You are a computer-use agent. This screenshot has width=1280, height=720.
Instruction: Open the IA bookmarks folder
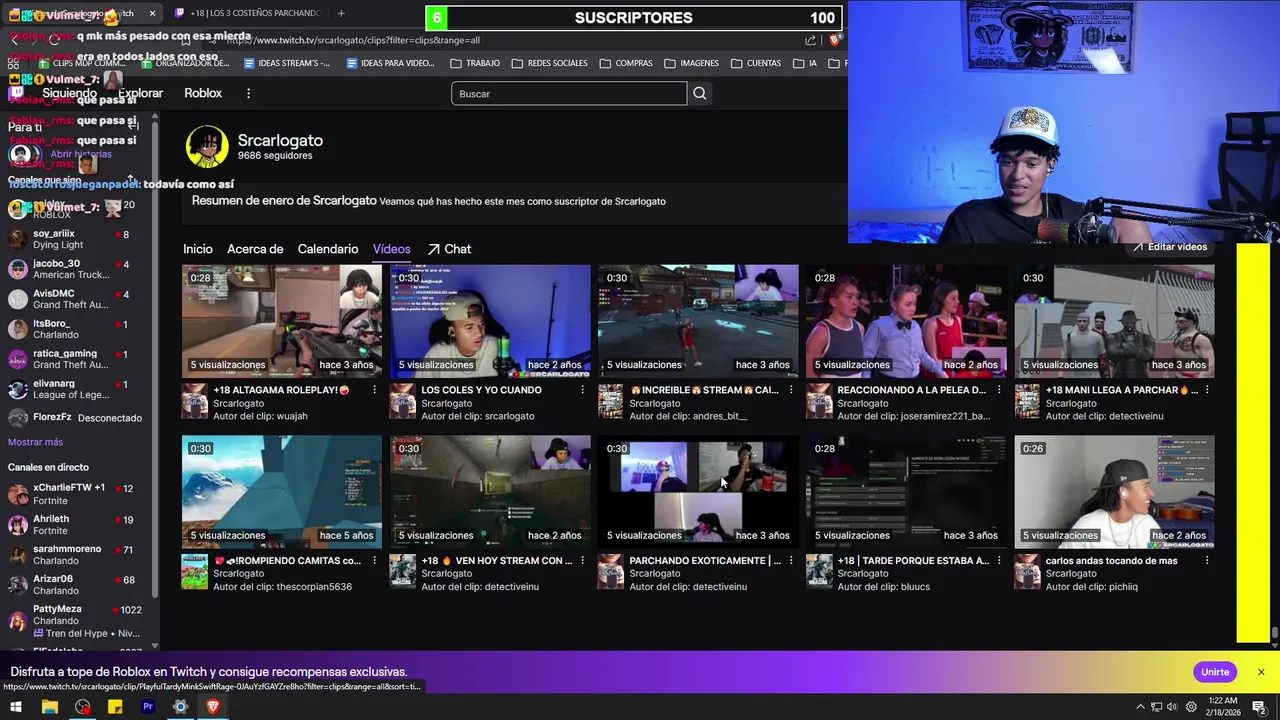point(805,63)
